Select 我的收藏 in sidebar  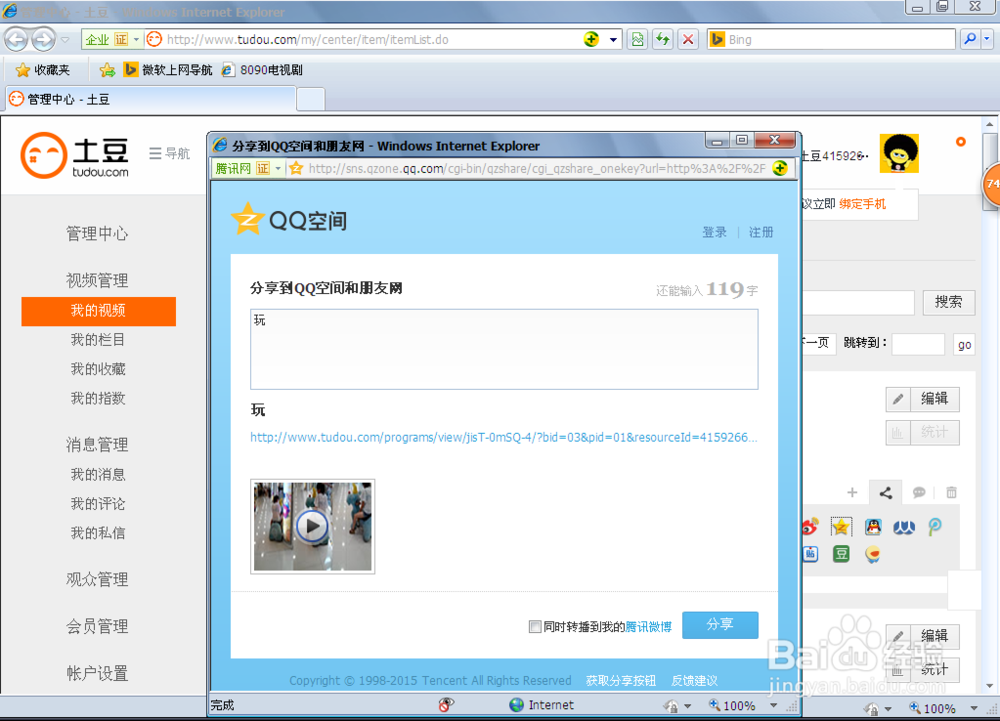coord(98,369)
